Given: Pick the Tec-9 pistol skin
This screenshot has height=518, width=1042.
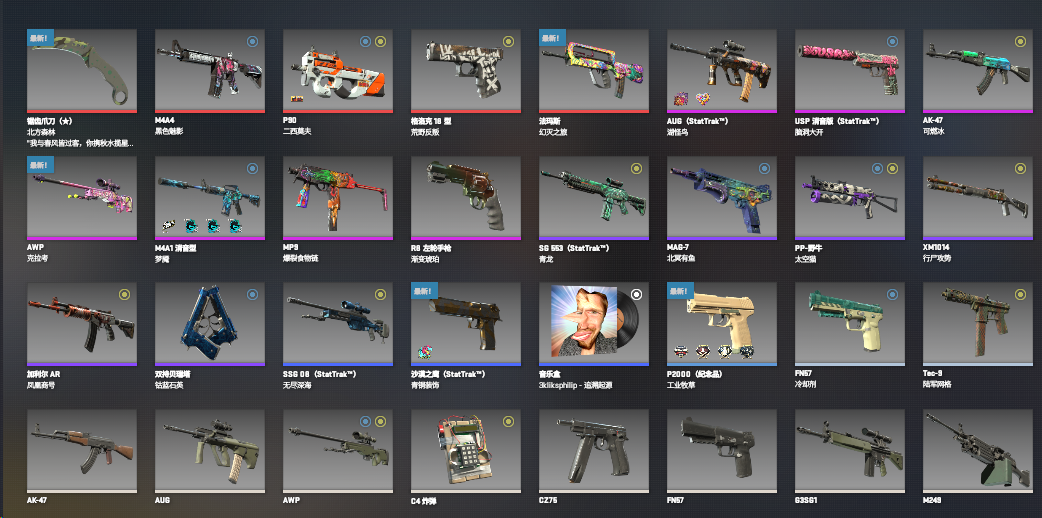Looking at the screenshot, I should point(978,324).
